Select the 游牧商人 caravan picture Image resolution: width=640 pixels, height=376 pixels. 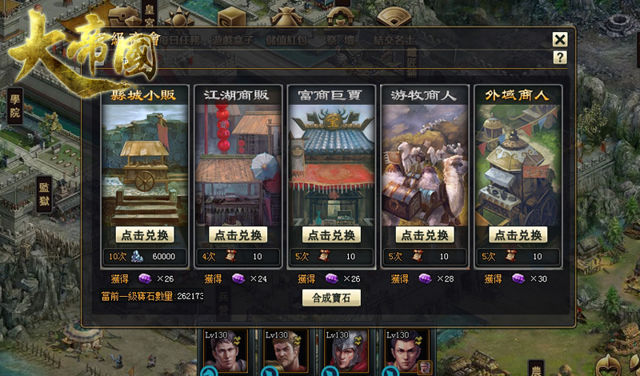pyautogui.click(x=425, y=165)
